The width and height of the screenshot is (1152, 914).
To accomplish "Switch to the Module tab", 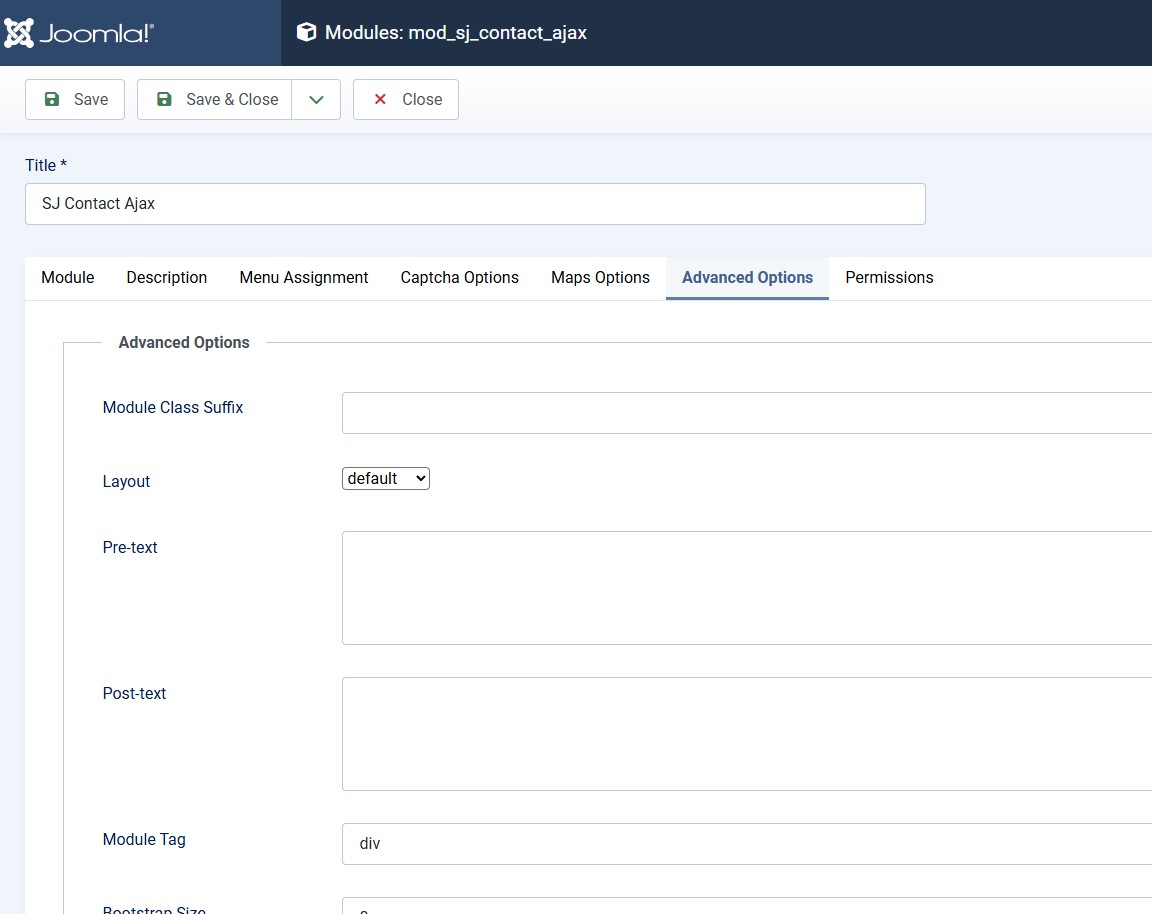I will coord(68,278).
